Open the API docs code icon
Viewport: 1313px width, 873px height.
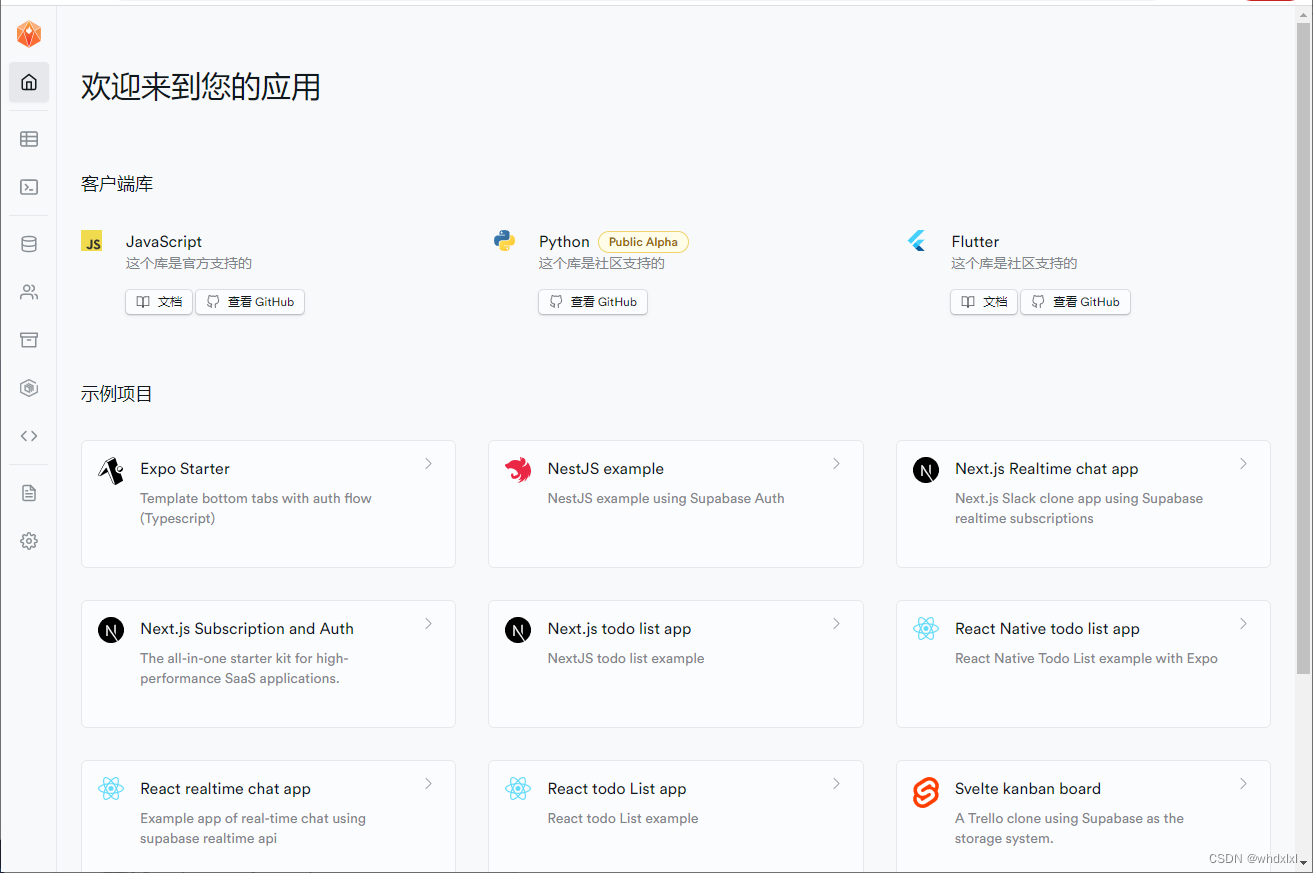tap(28, 435)
